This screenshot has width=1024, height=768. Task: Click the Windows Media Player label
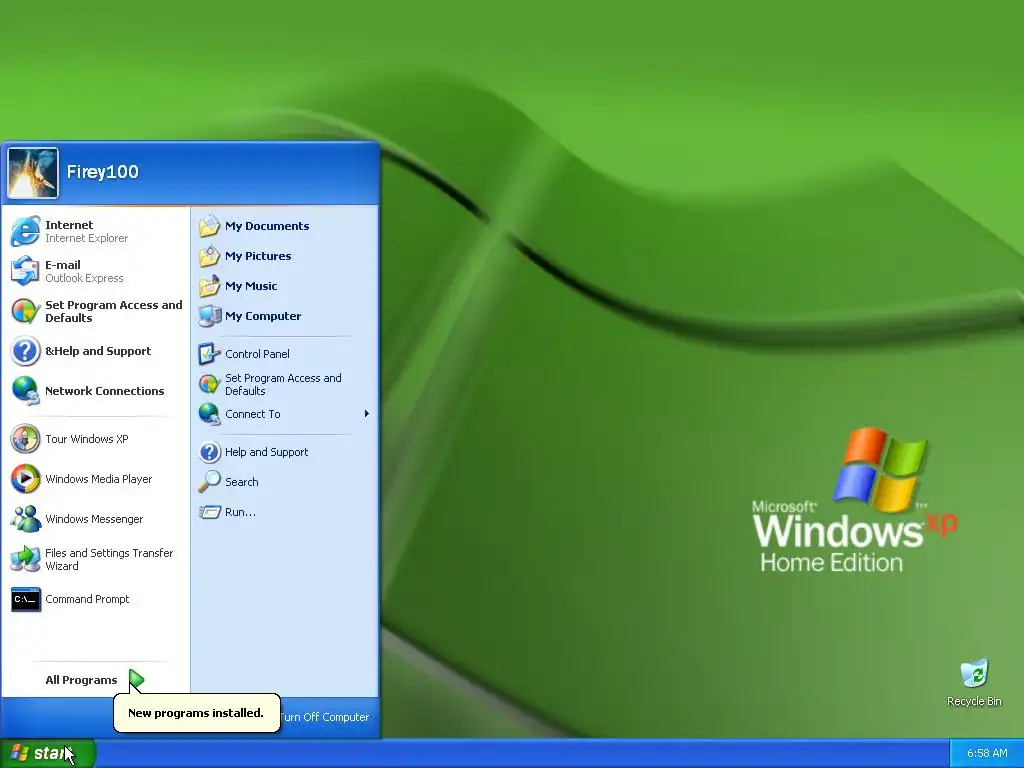[99, 479]
